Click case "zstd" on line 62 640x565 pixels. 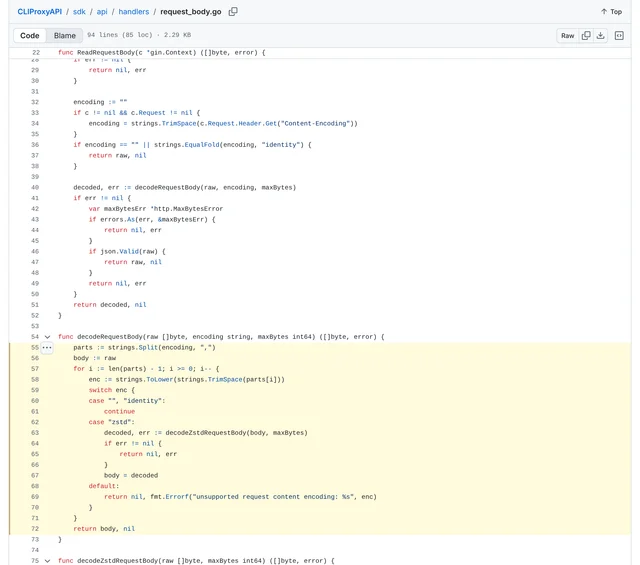[x=111, y=422]
